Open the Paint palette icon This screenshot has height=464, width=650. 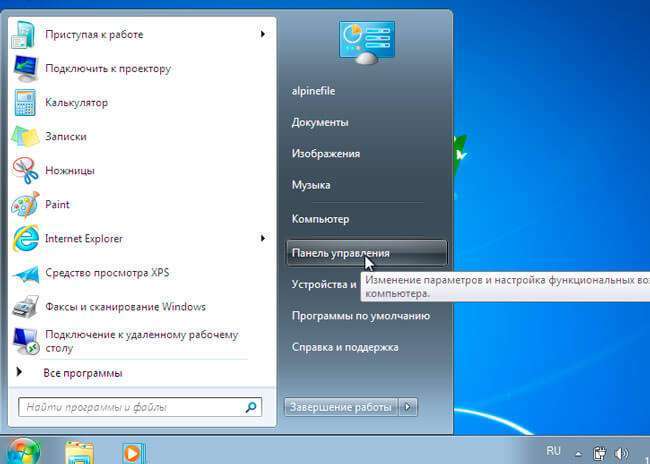25,204
